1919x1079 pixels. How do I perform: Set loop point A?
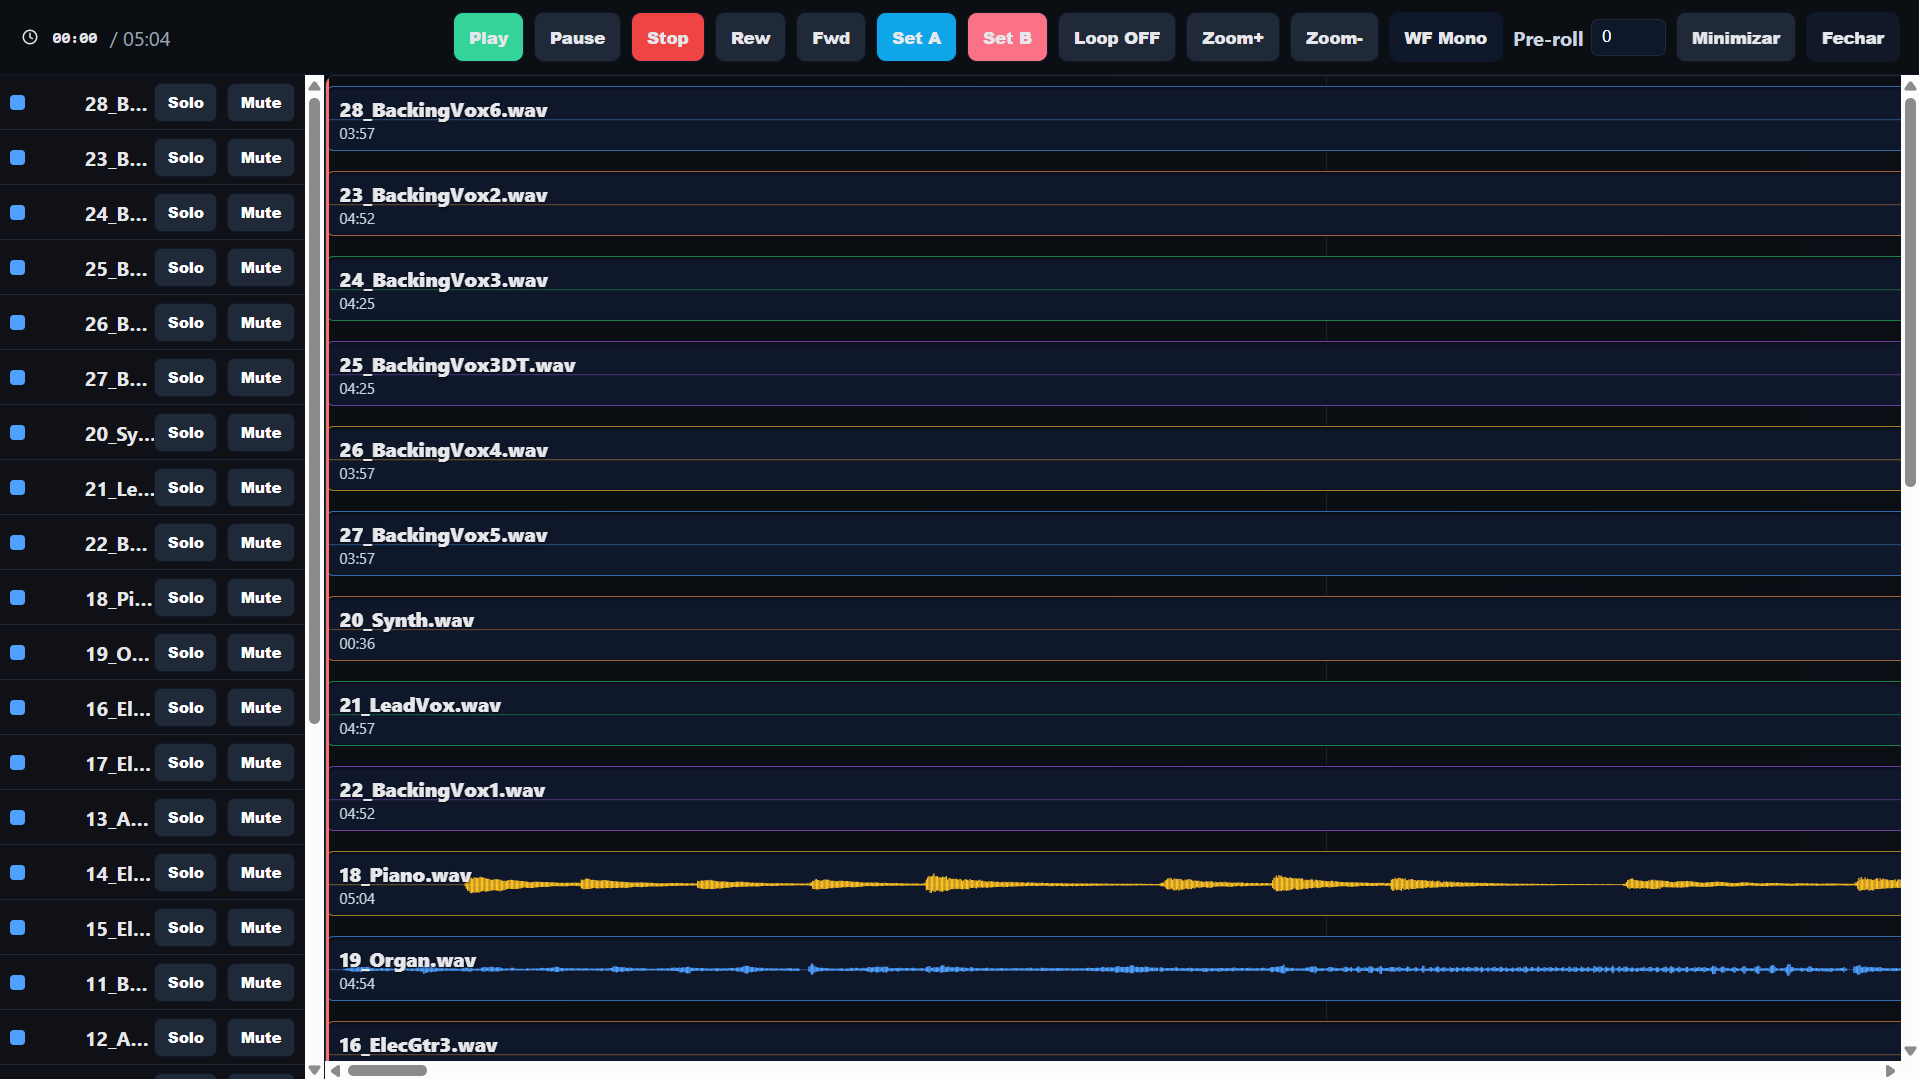(916, 38)
